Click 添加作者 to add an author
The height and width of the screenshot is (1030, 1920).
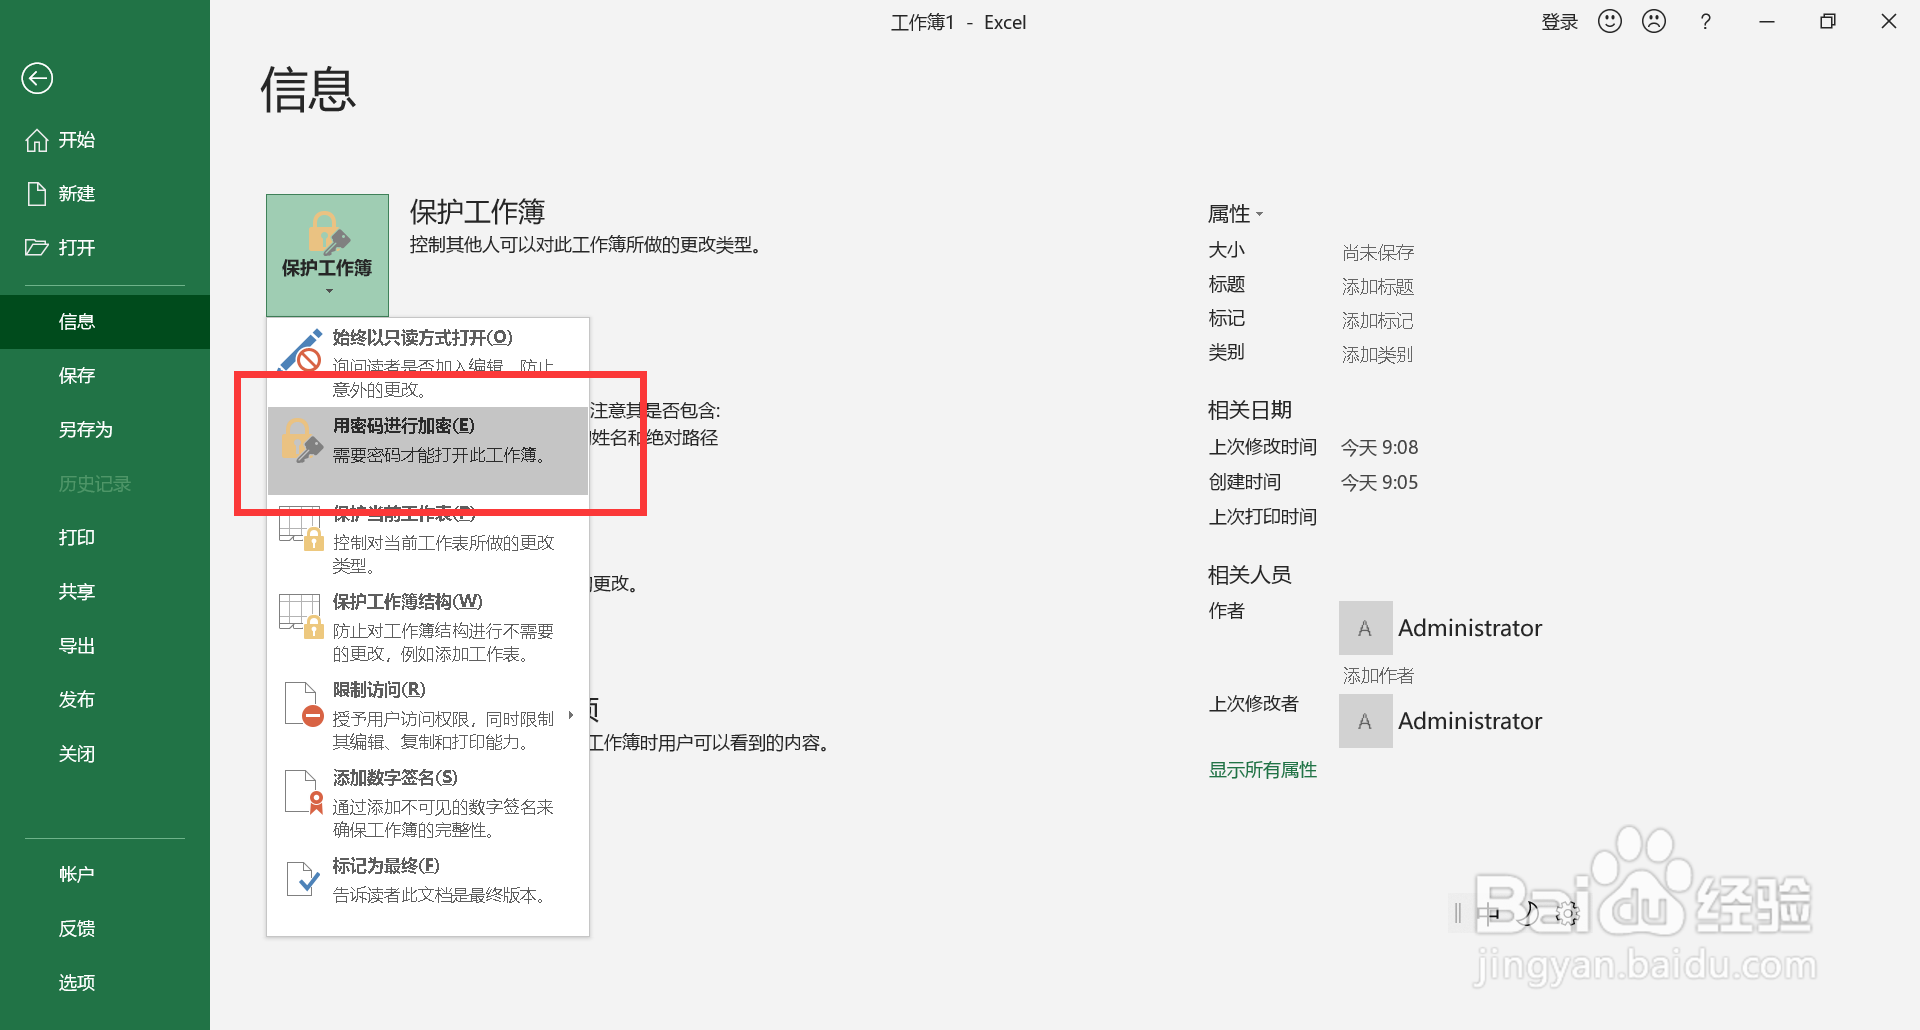pyautogui.click(x=1377, y=675)
